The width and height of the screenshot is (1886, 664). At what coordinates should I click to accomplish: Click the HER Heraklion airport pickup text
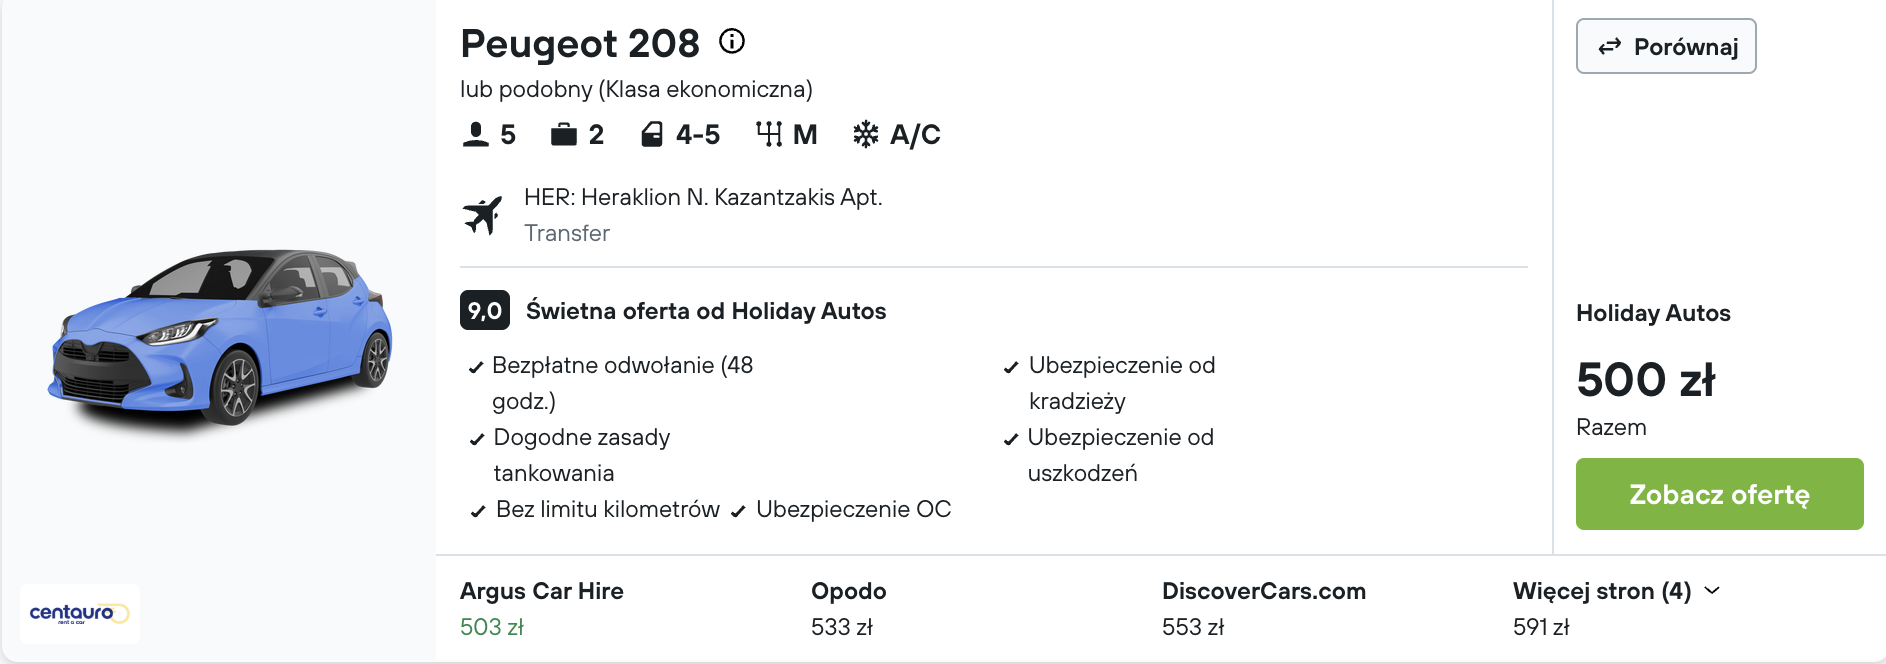point(703,197)
